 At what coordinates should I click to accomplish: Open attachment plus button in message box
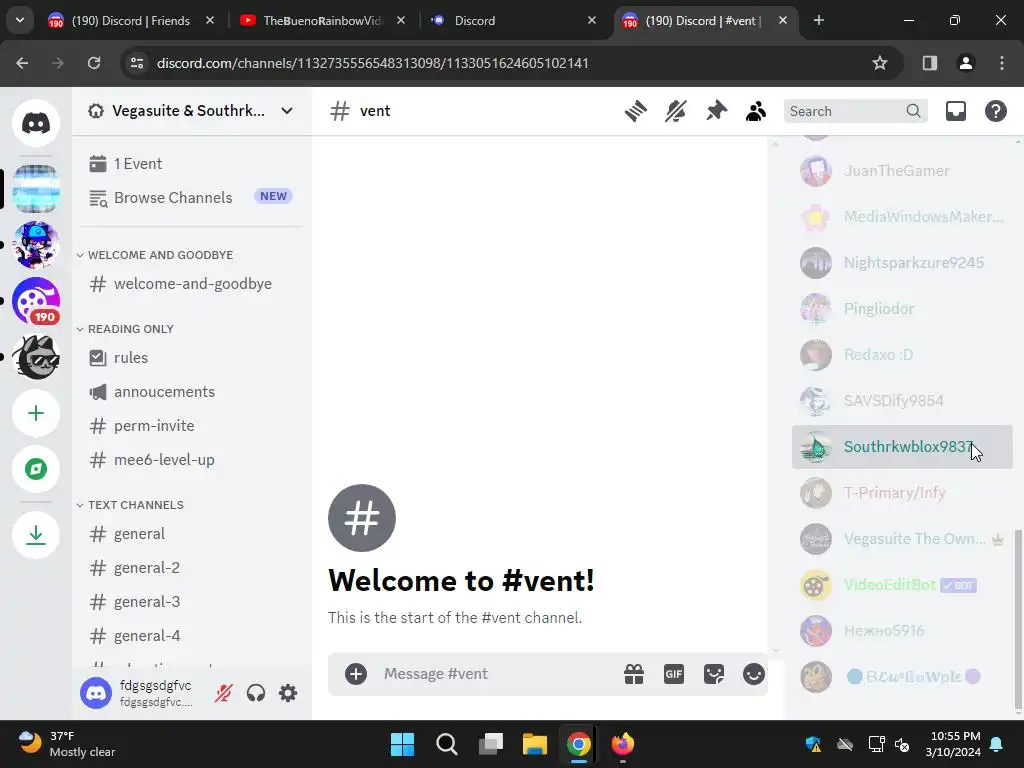coord(356,674)
